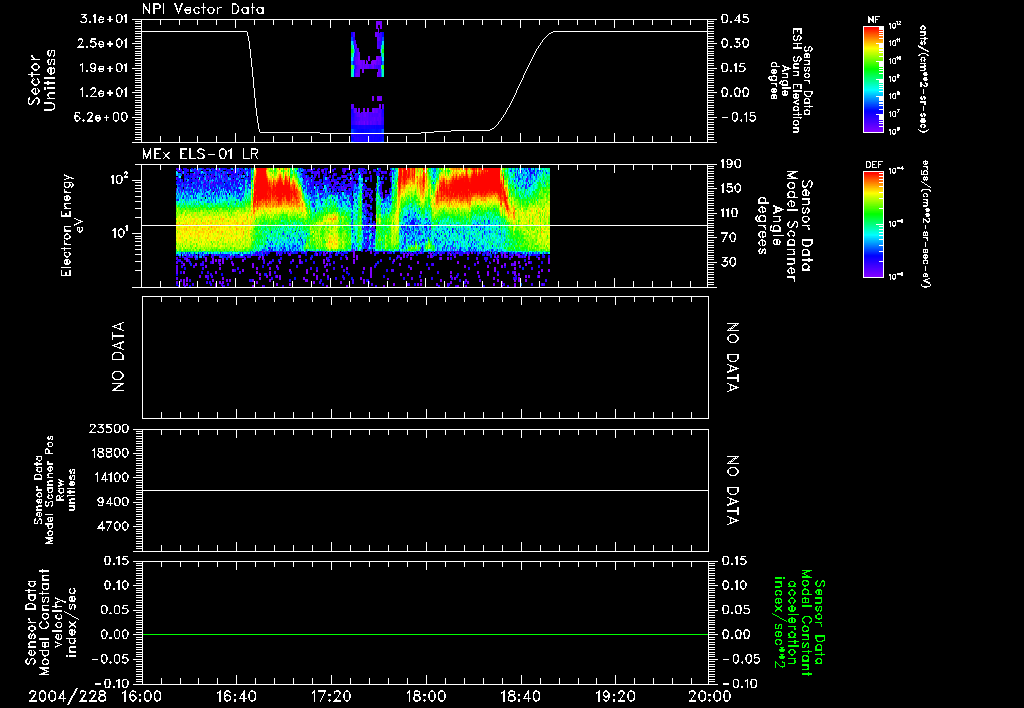The width and height of the screenshot is (1024, 708).
Task: Select the "MEx ELS-01 LR" panel title
Action: tap(200, 154)
